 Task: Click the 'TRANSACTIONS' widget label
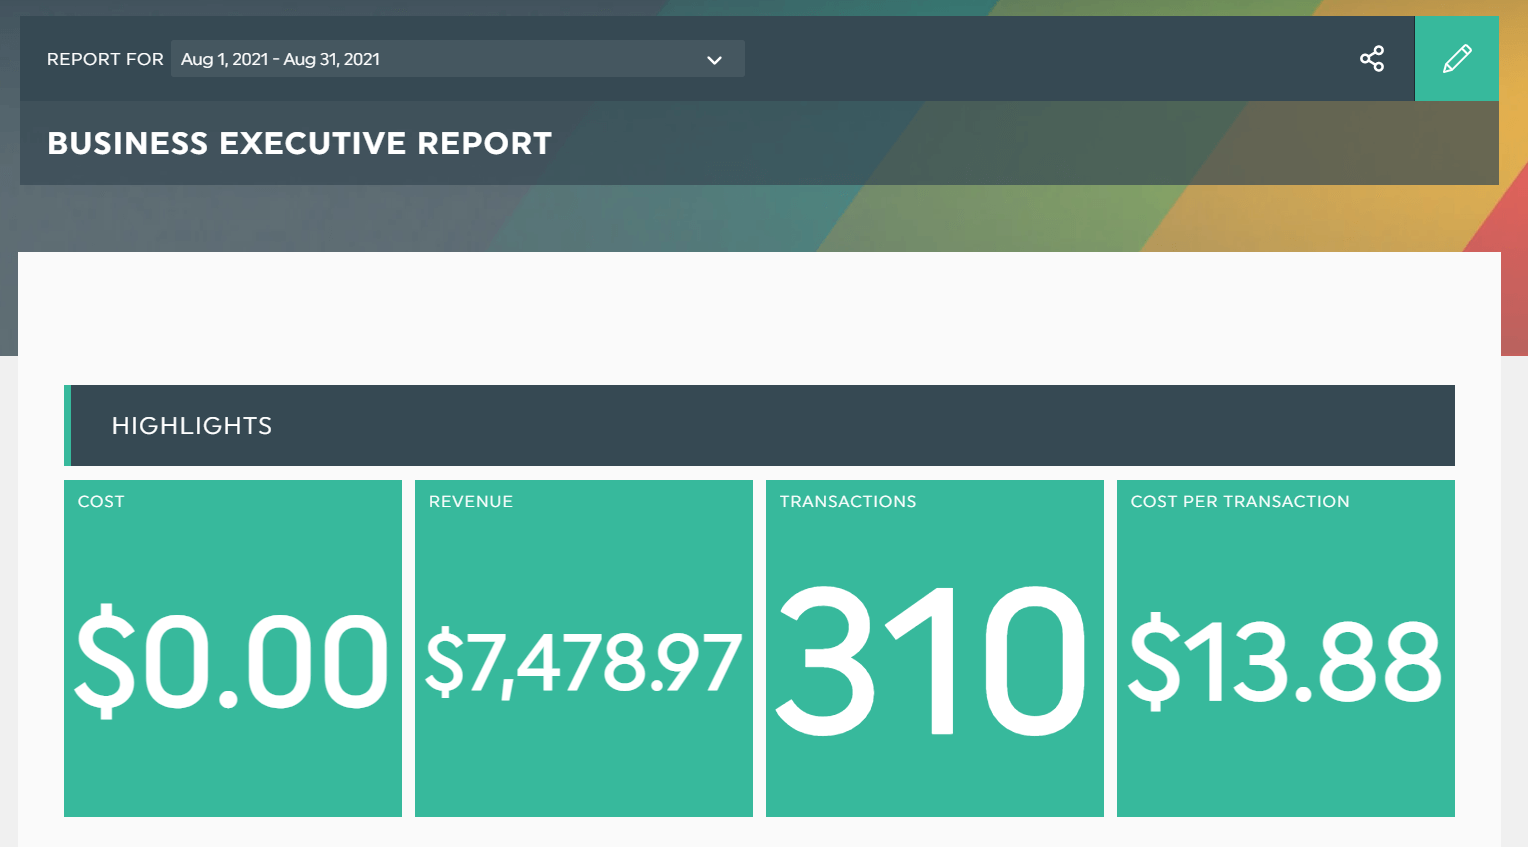[848, 501]
